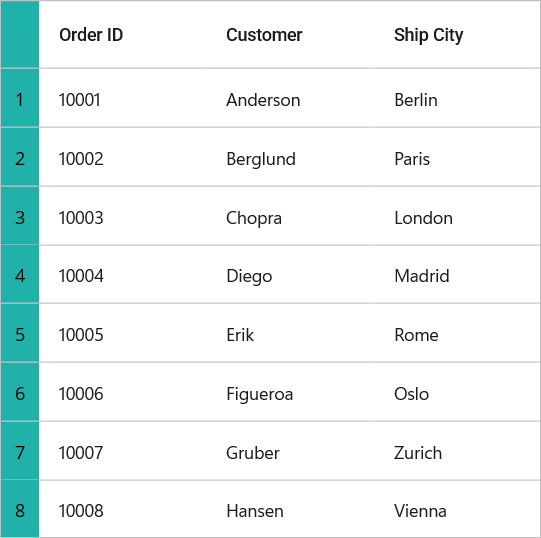
Task: Select the cell with order 10001
Action: pos(123,98)
